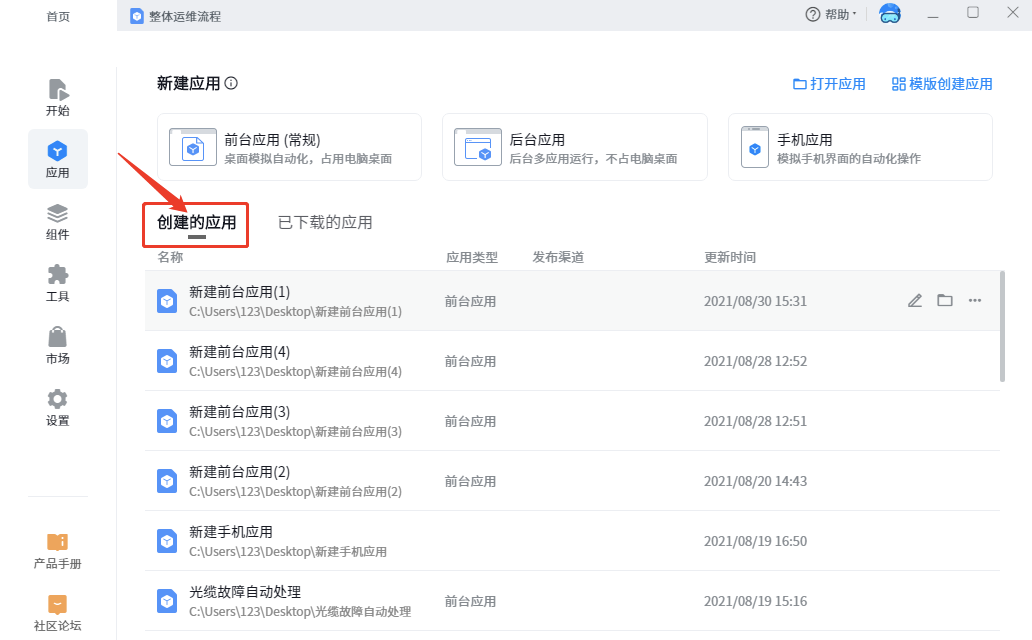Click the info icon beside 新建应用
1032x640 pixels.
click(x=231, y=84)
